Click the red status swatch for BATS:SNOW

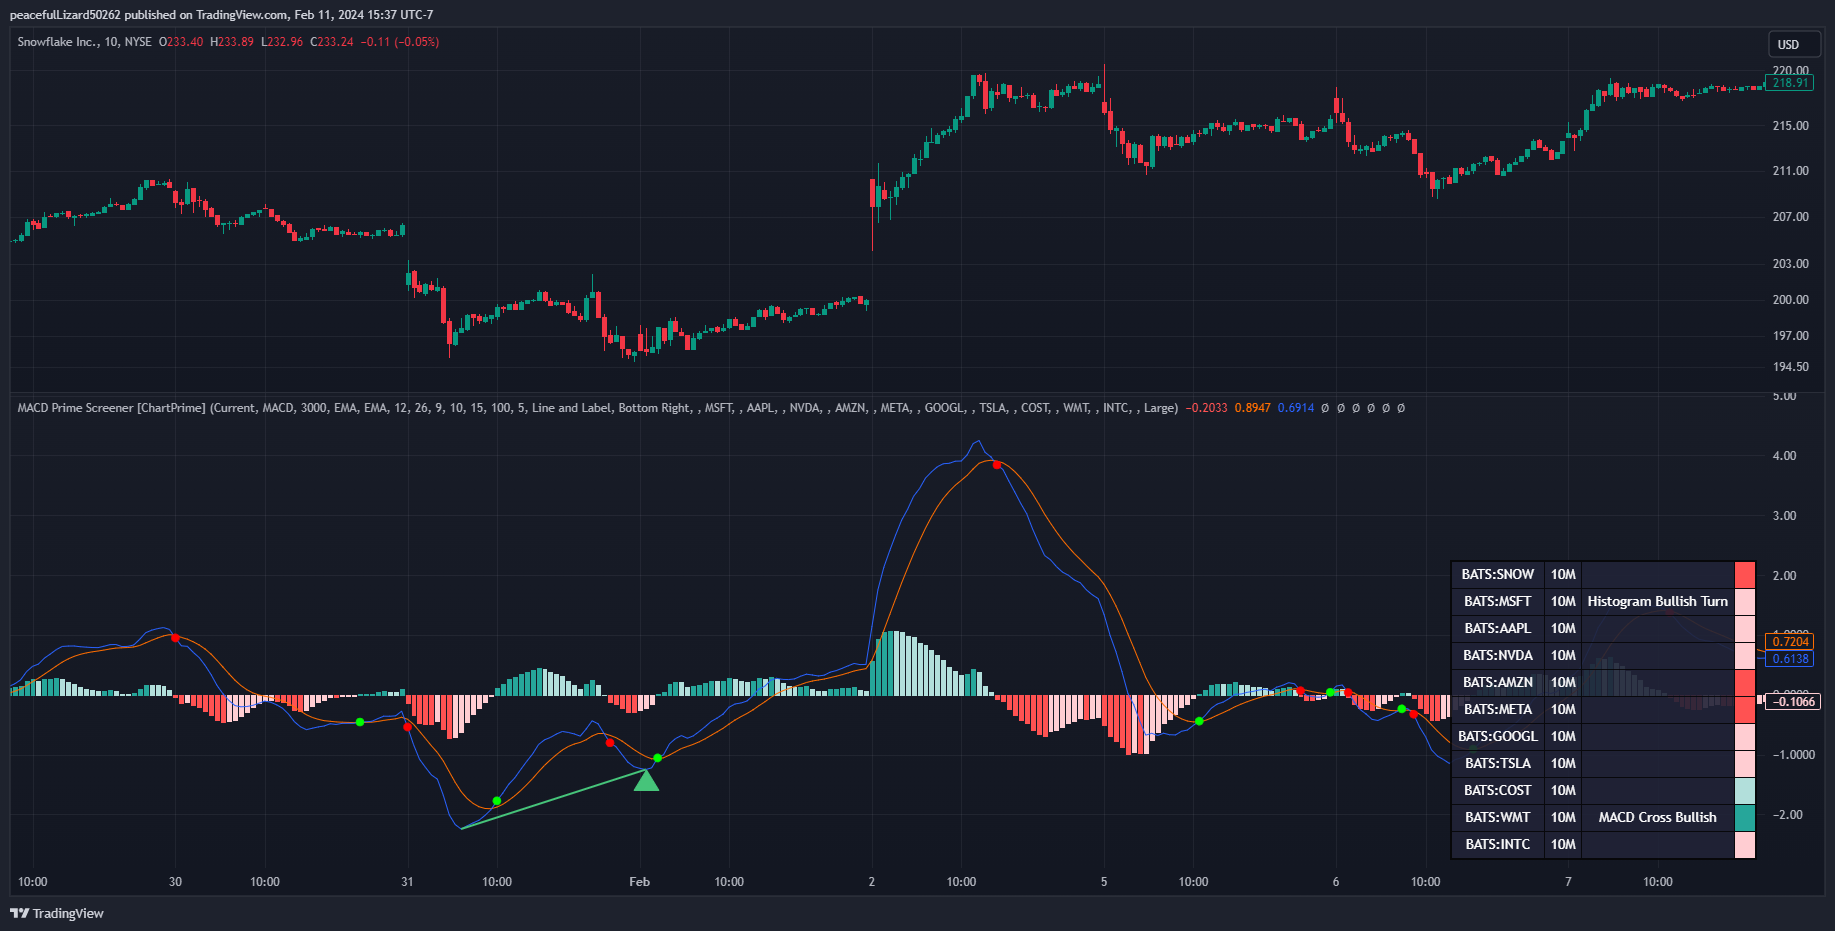[x=1745, y=575]
